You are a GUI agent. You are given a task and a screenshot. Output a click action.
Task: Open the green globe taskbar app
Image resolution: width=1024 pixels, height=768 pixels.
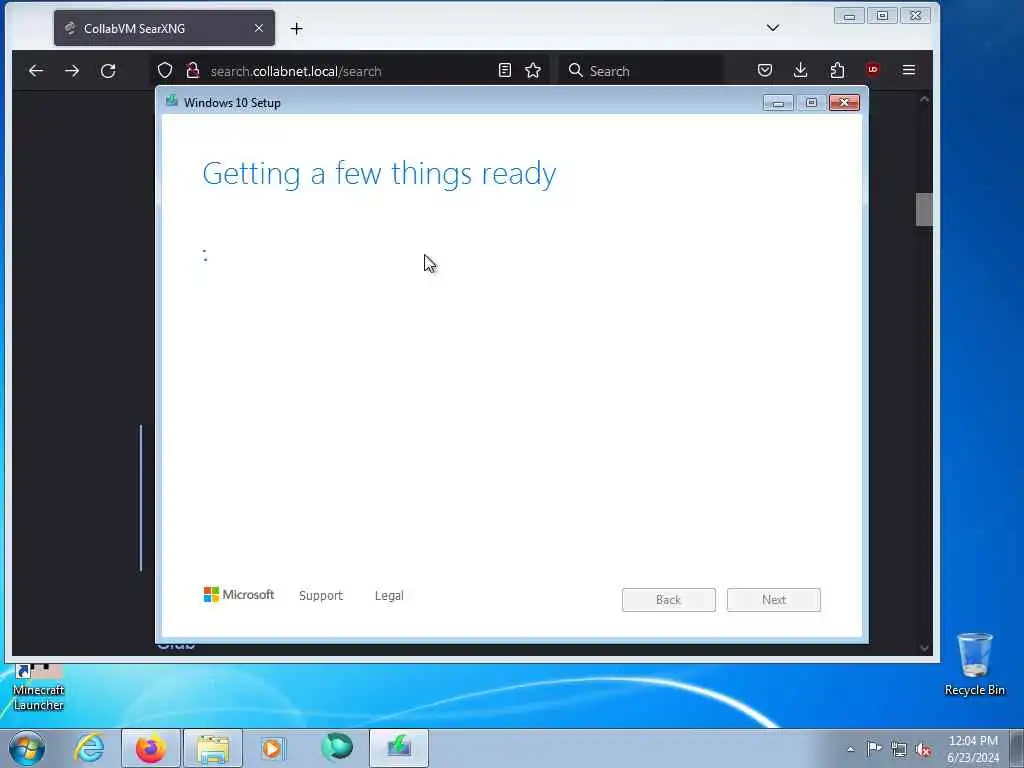click(337, 748)
